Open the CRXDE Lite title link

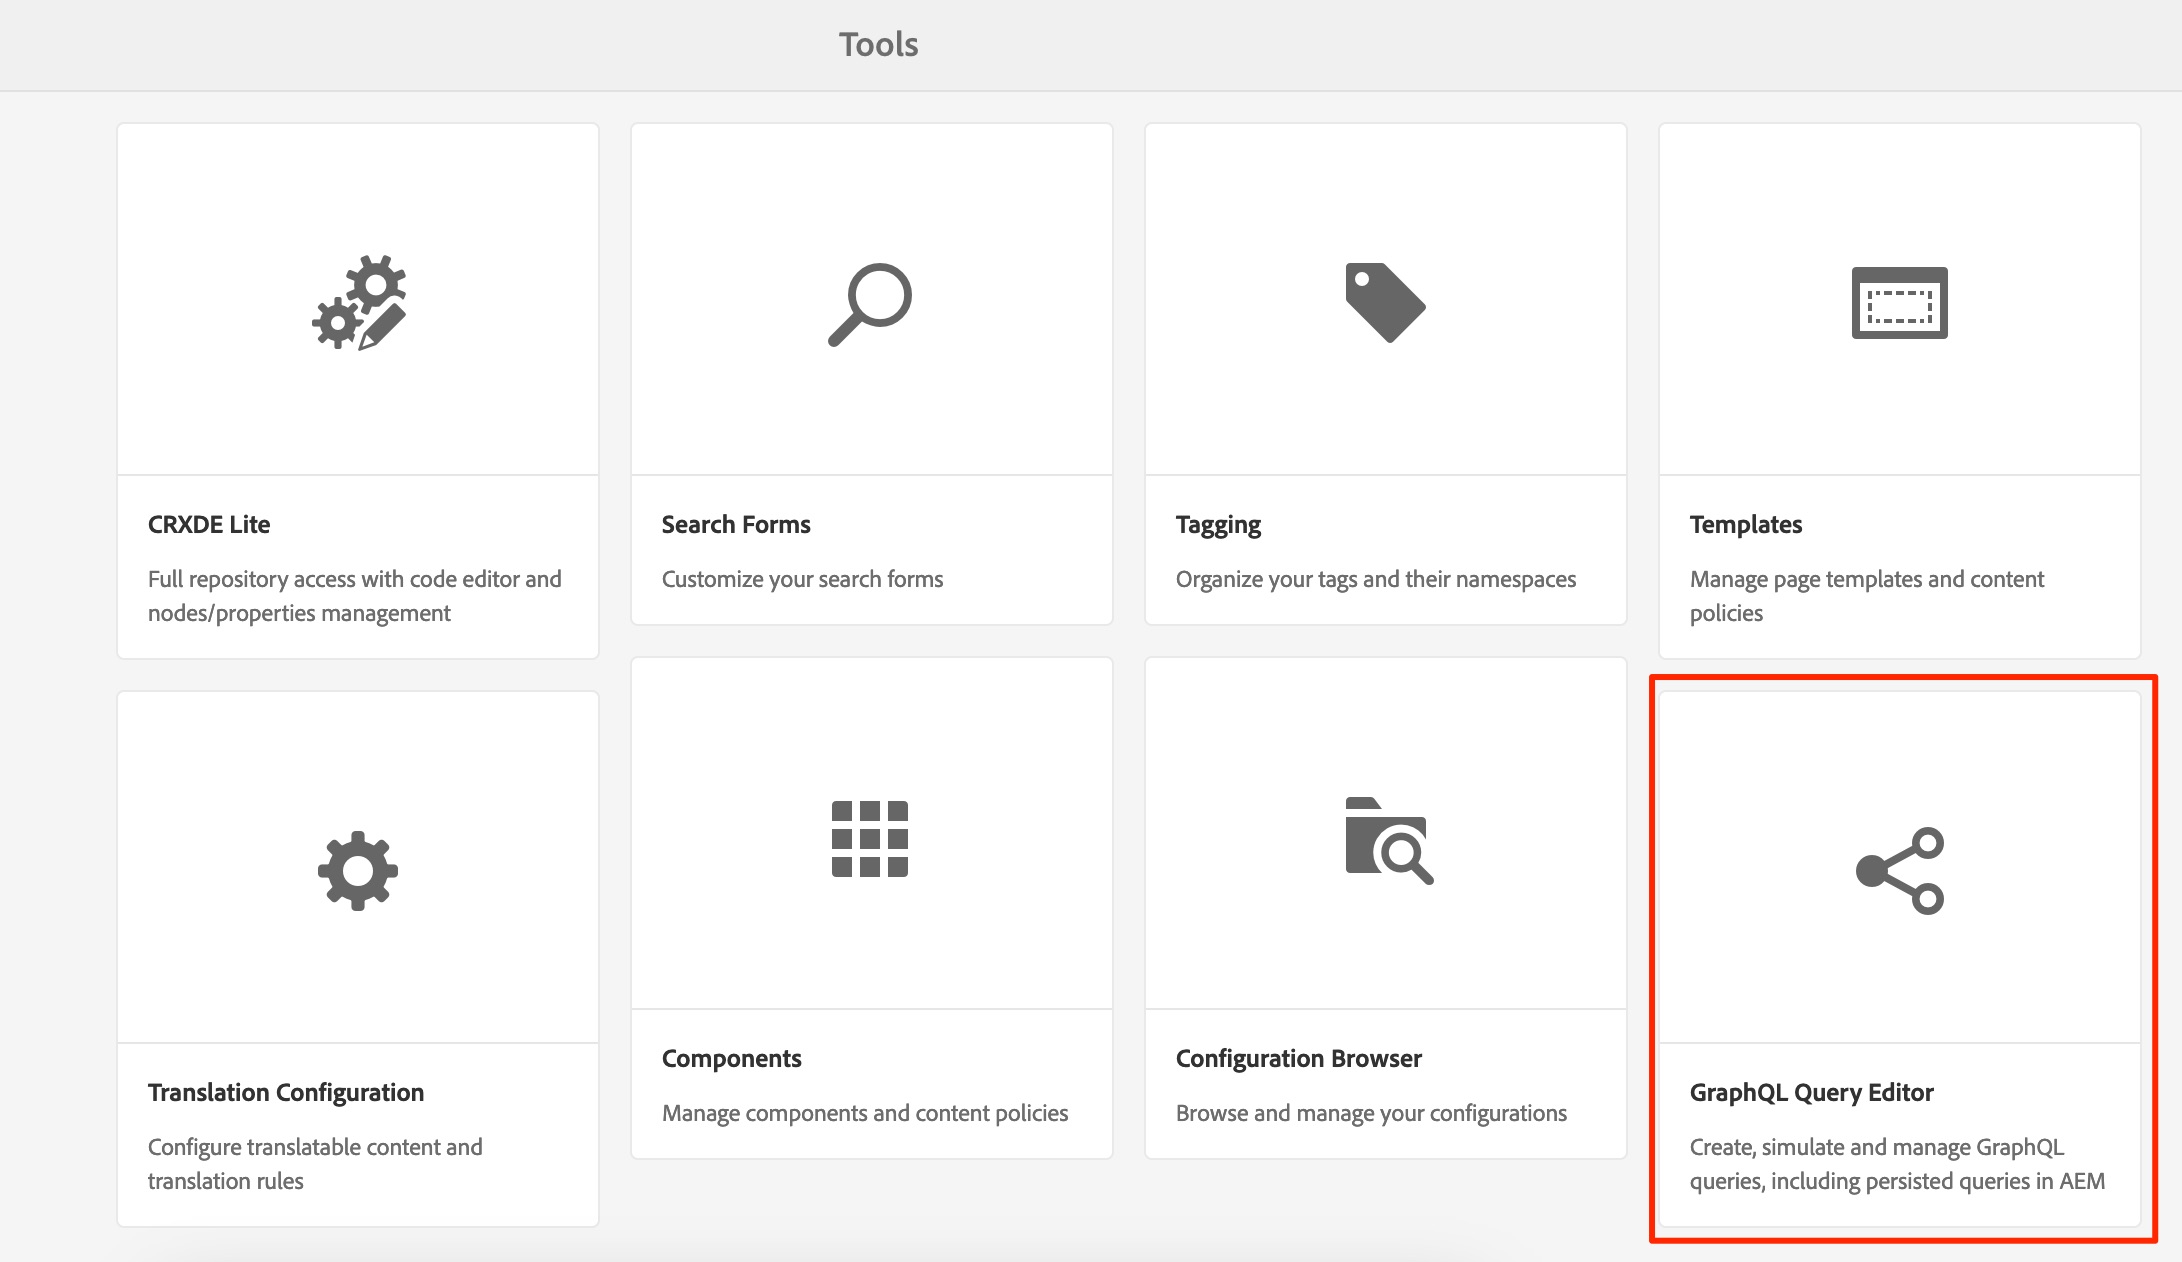(209, 524)
